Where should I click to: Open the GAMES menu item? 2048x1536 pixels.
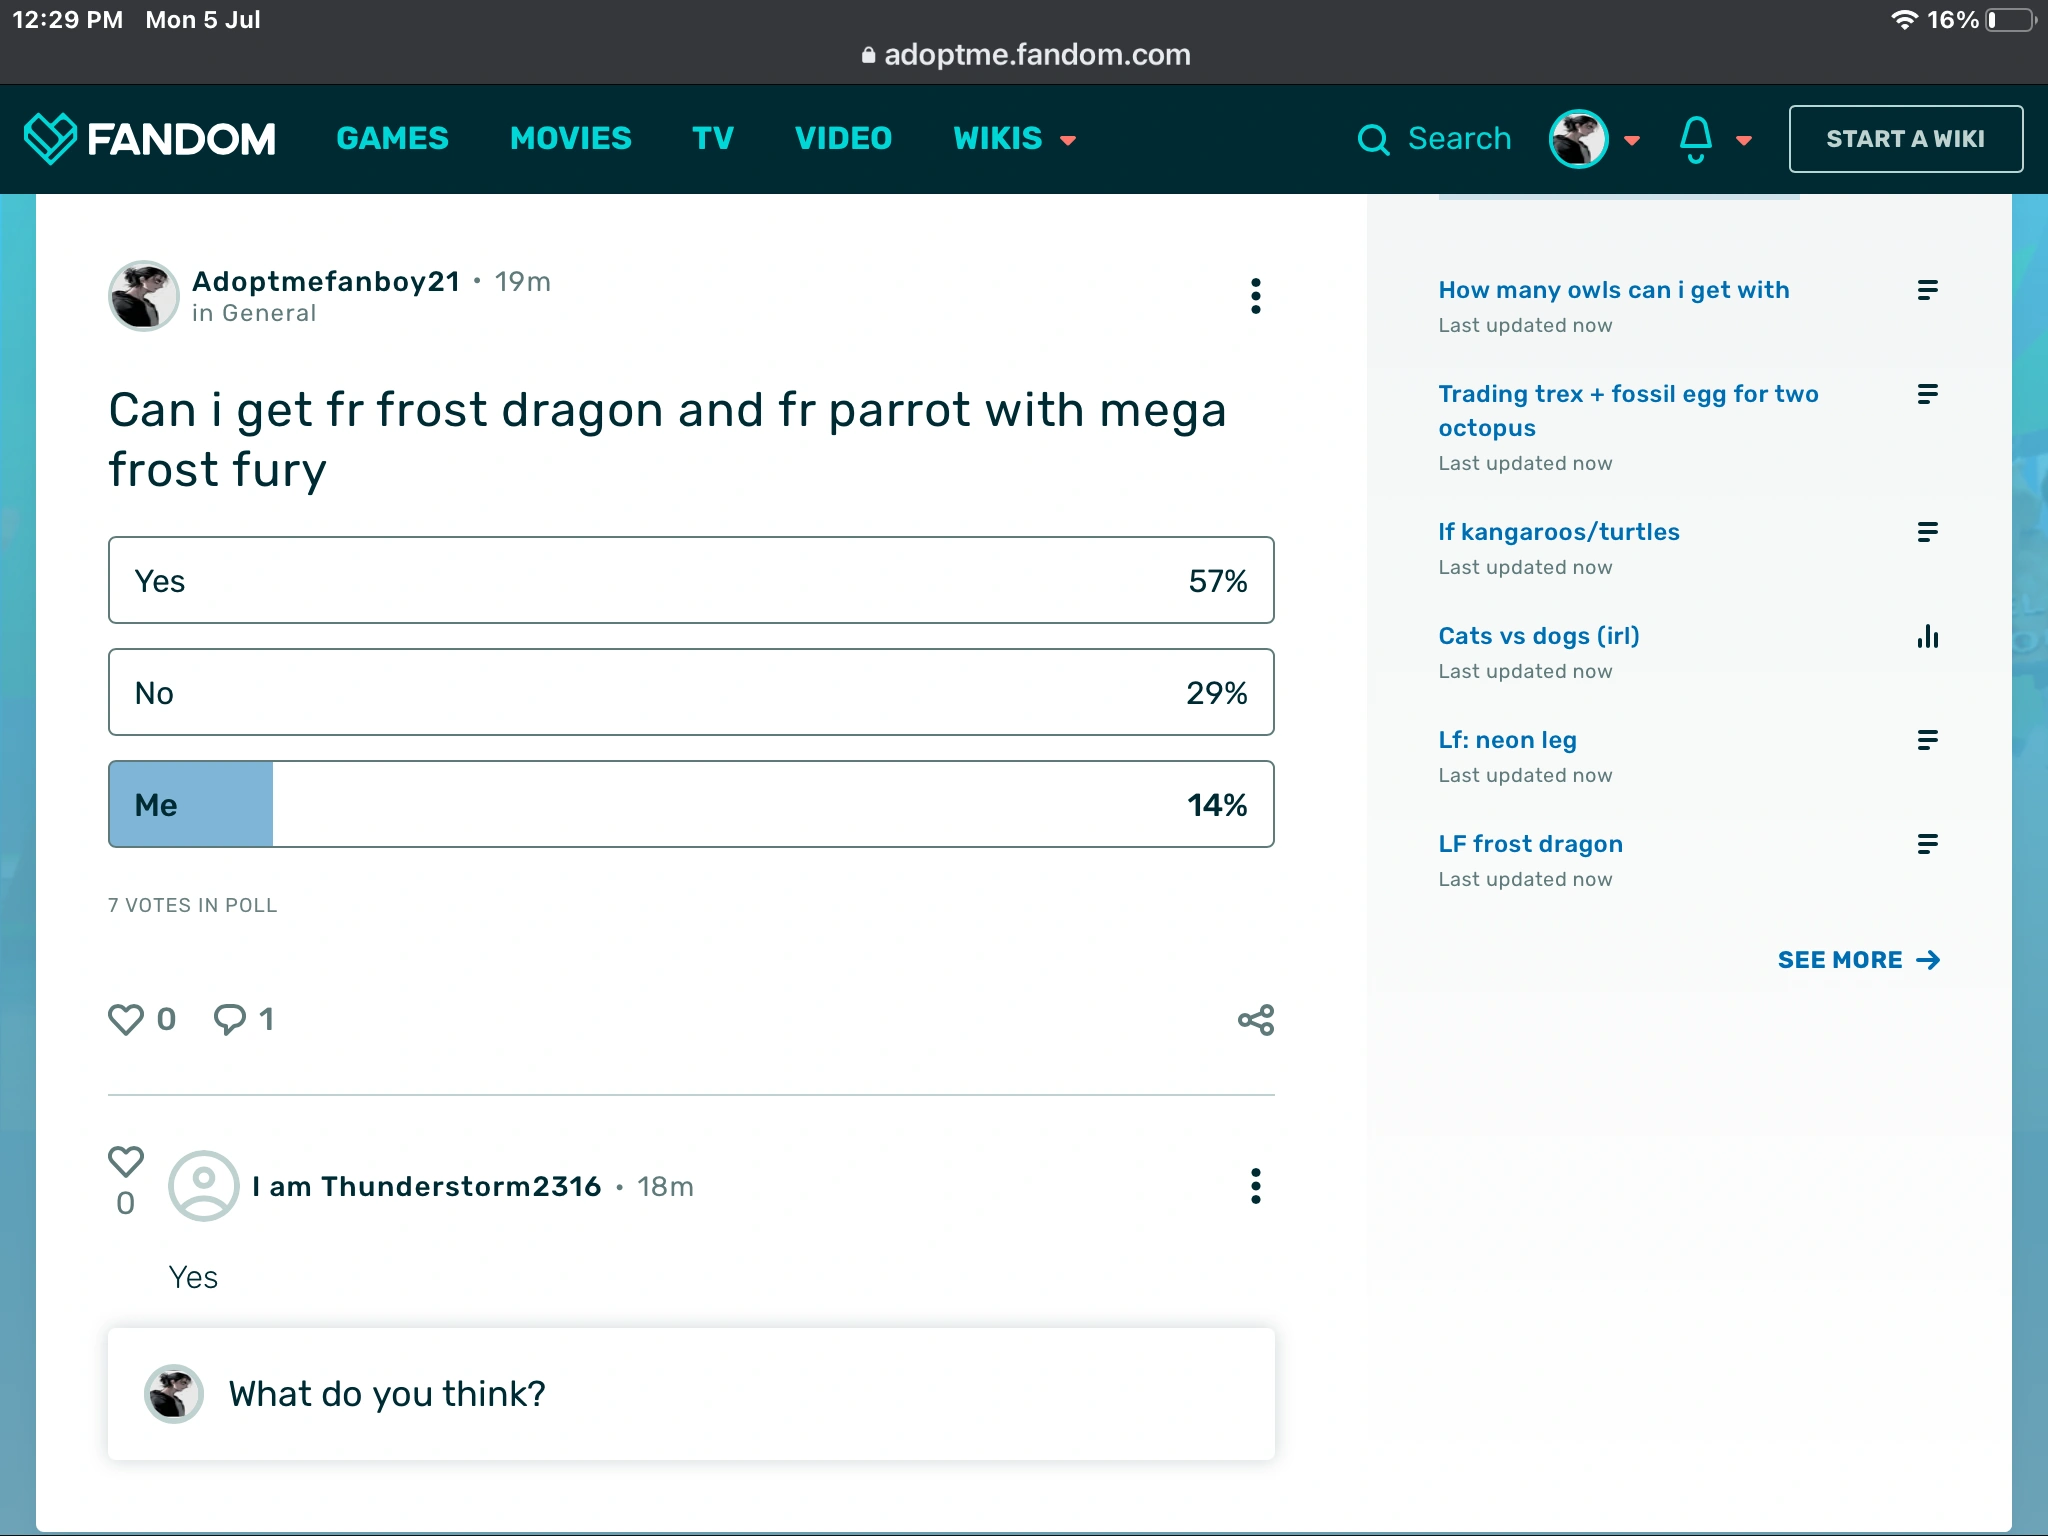pos(392,138)
